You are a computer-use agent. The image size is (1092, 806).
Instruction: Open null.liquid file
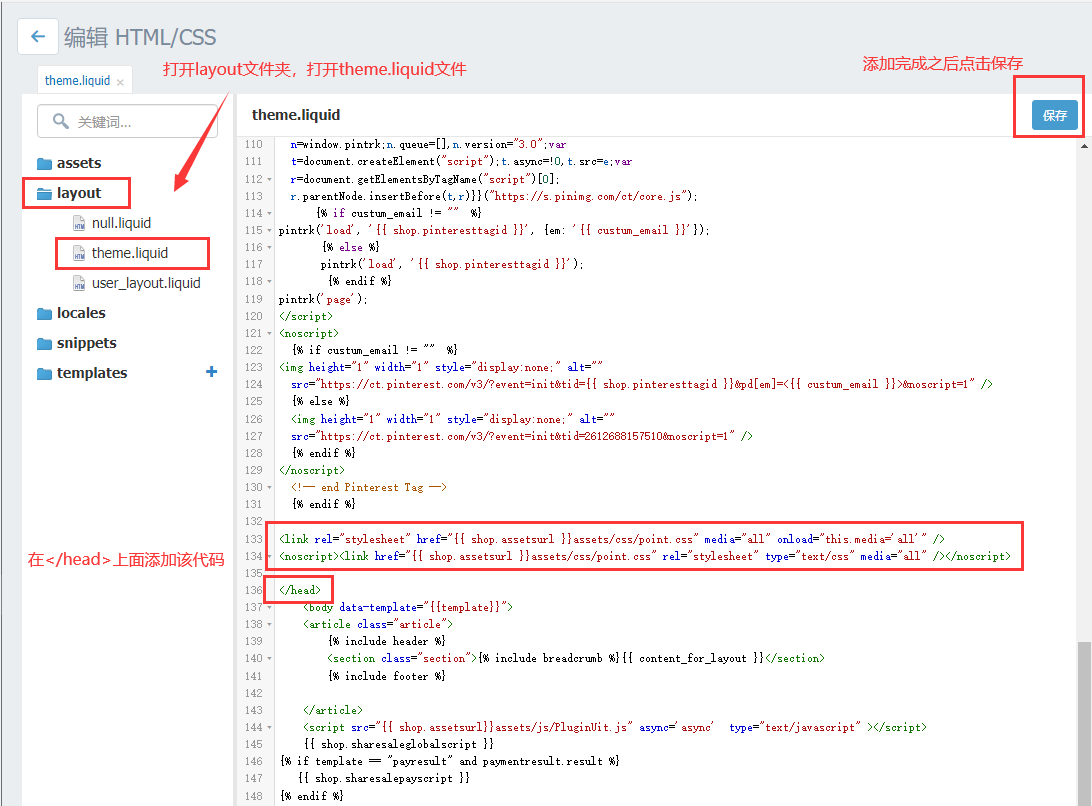(x=121, y=223)
